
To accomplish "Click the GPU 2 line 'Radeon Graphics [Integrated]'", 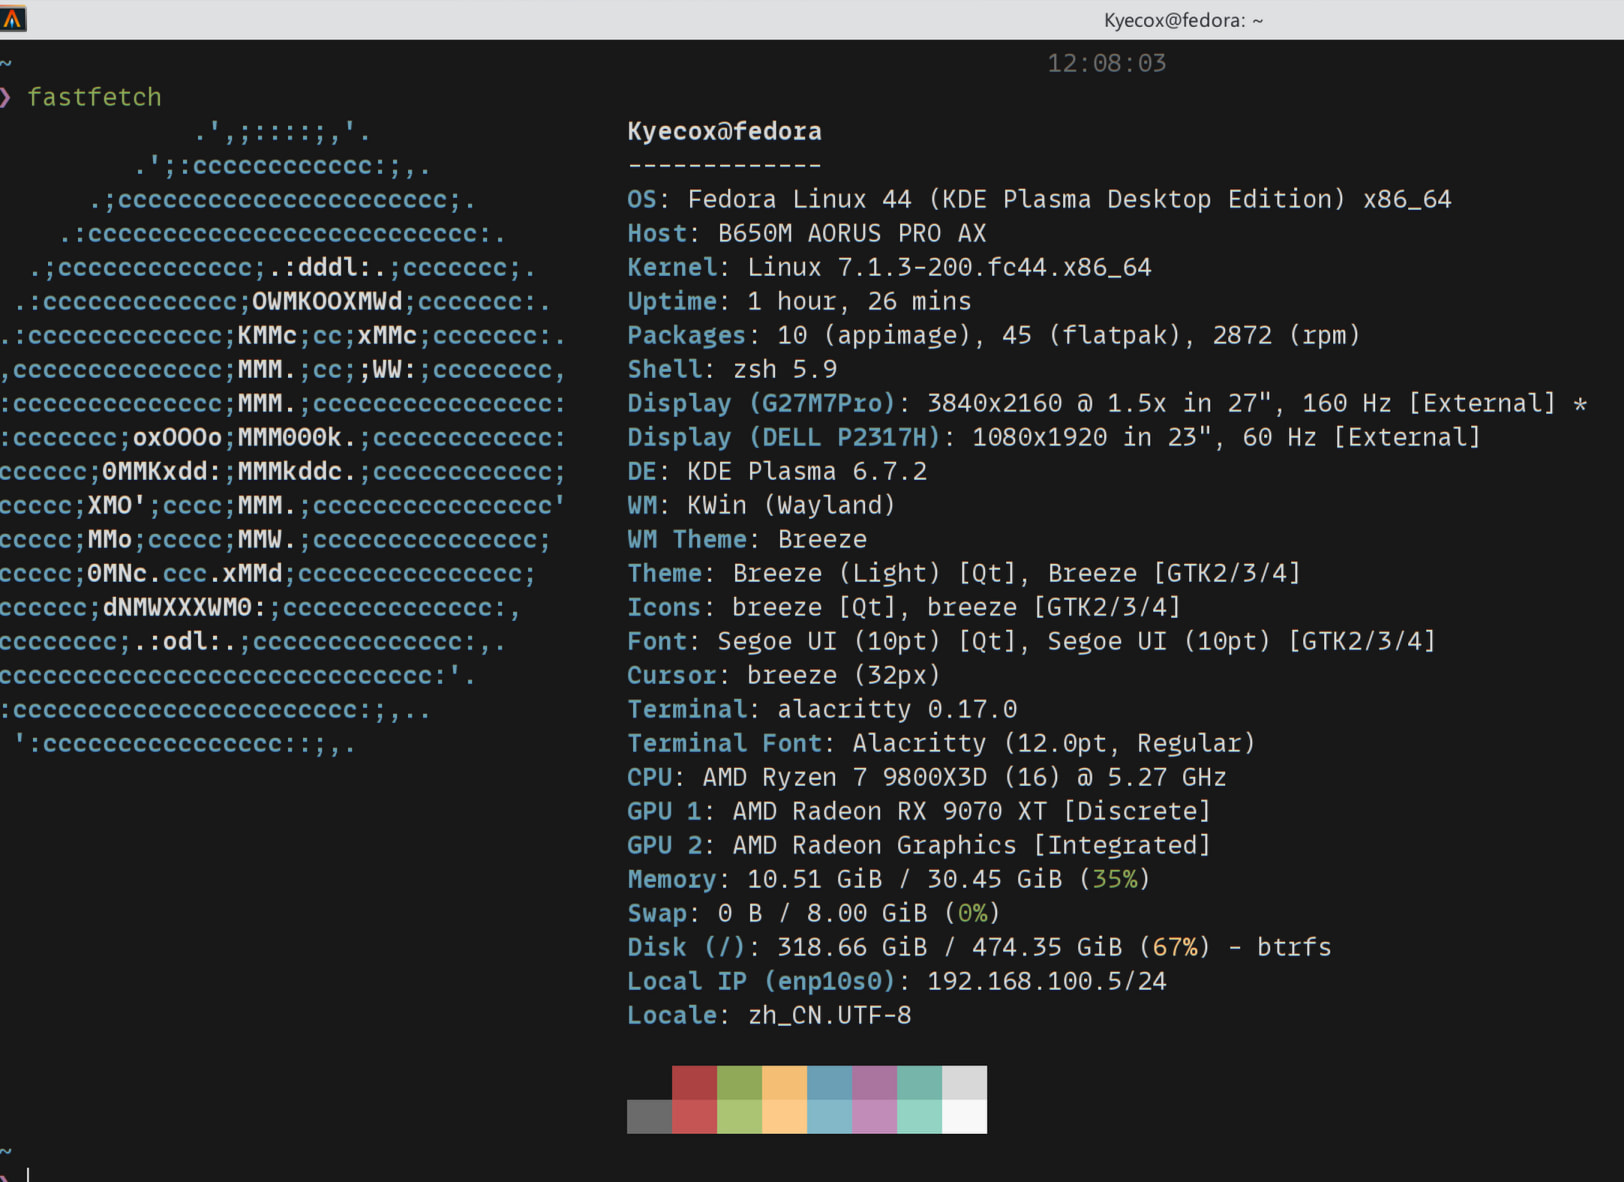I will click(x=919, y=845).
